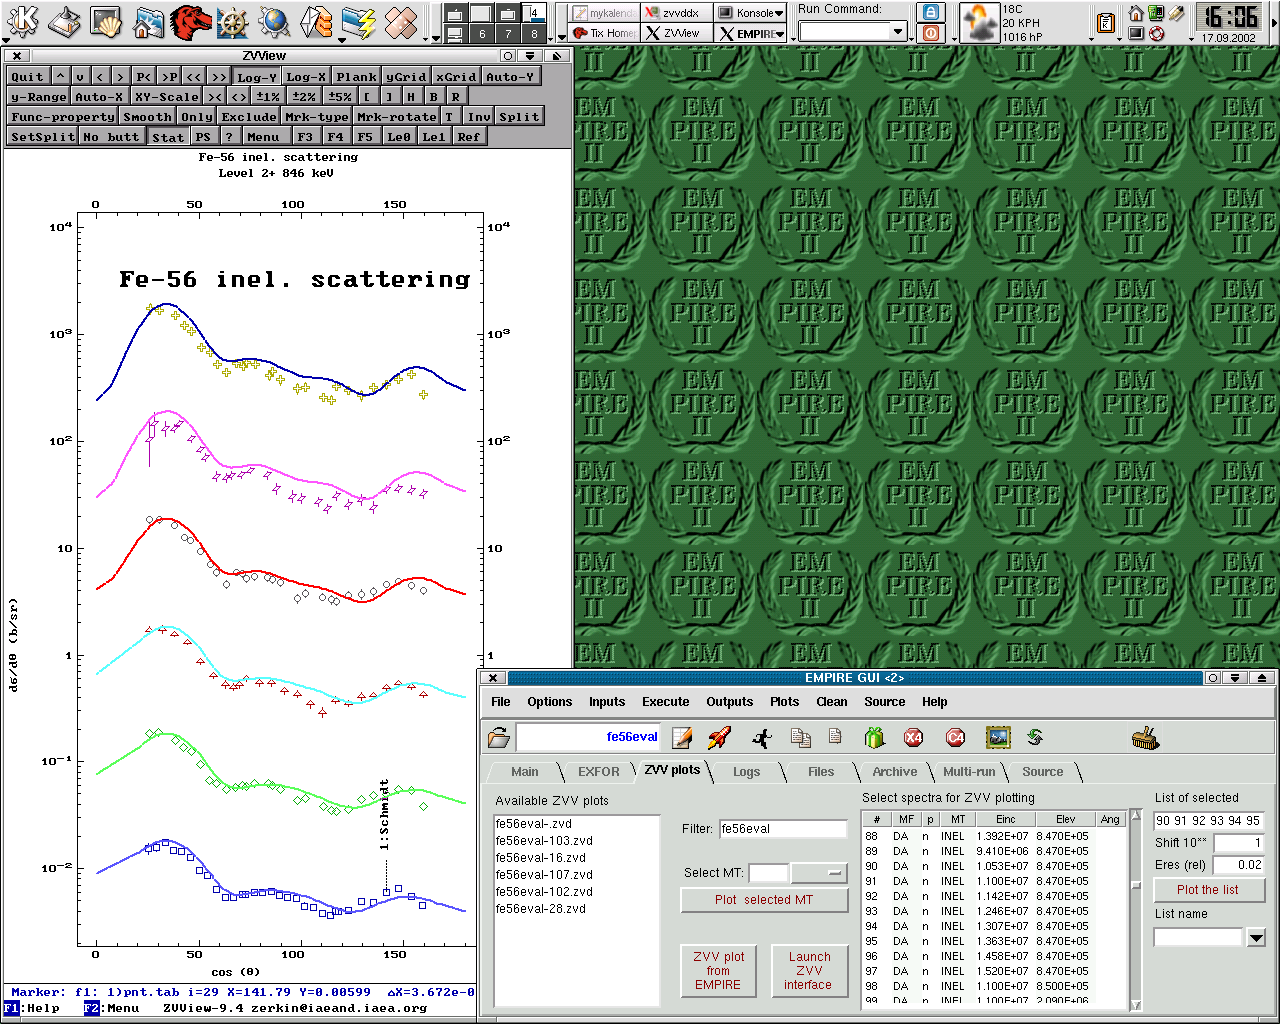The image size is (1280, 1024).
Task: Launch calculation with the rocket icon
Action: tap(719, 738)
